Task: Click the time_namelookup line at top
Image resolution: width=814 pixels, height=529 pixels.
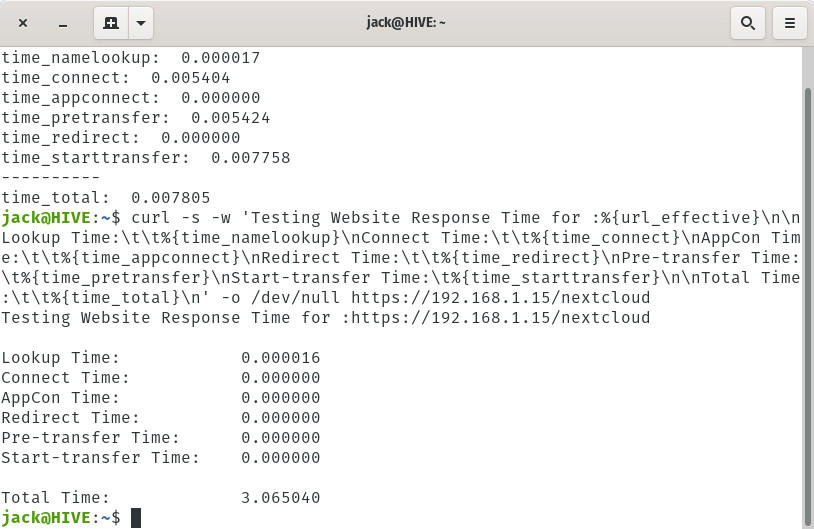Action: click(x=130, y=58)
